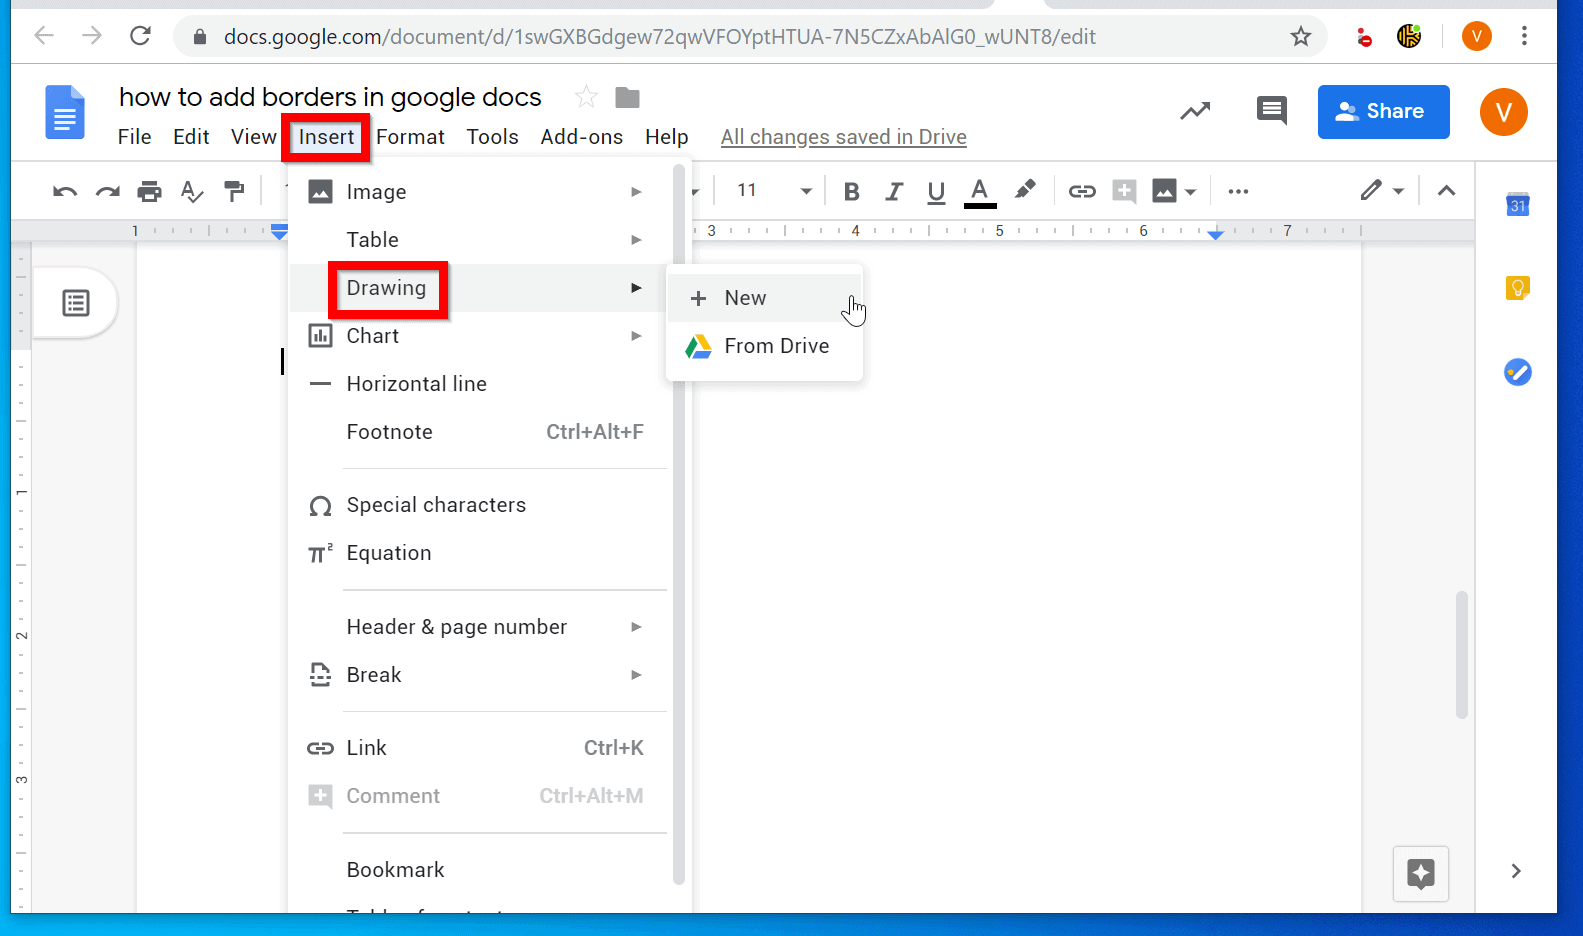Screen dimensions: 1583x936
Task: Star this document title
Action: [586, 97]
